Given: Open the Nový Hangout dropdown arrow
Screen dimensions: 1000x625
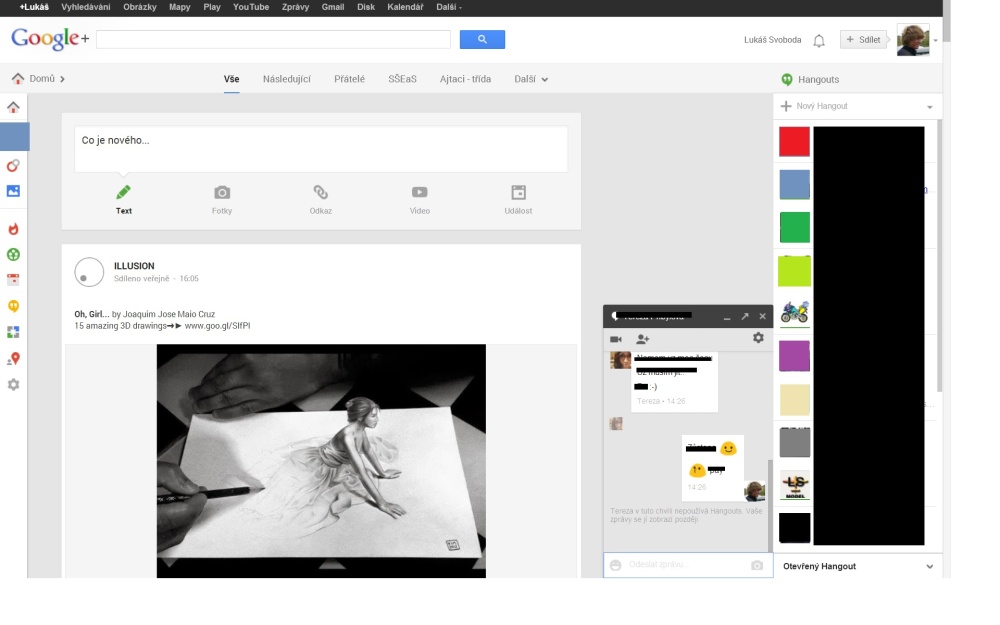Looking at the screenshot, I should click(x=930, y=107).
